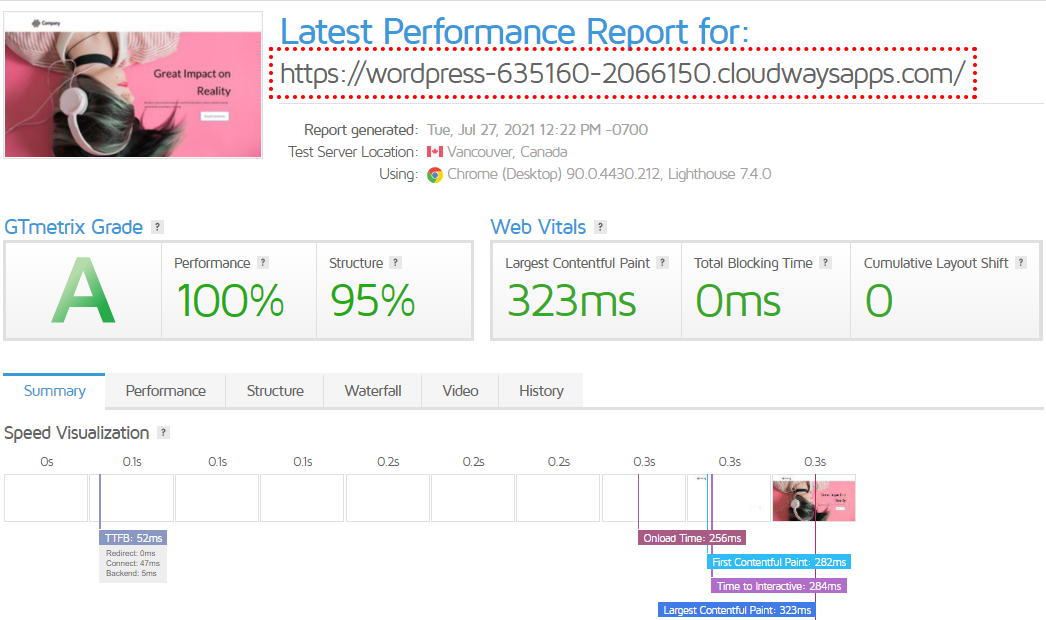Click the GTmetrix Grade help question mark
The height and width of the screenshot is (620, 1046).
157,227
